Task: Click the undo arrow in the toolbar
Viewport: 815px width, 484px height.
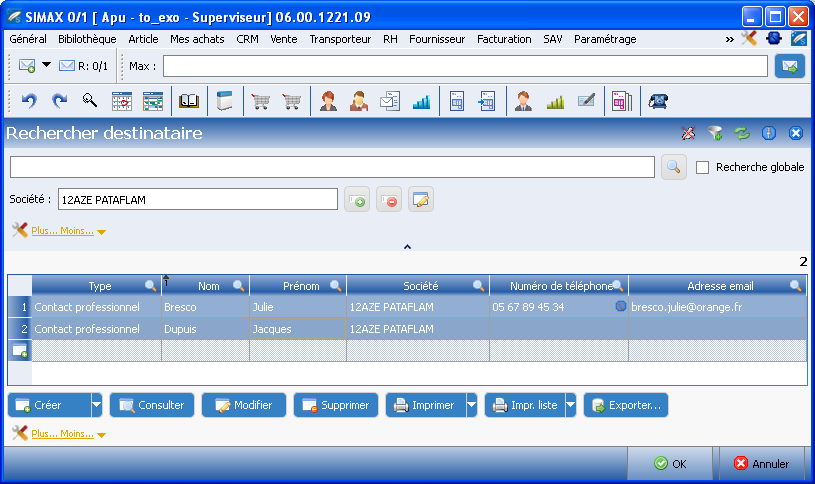Action: click(29, 100)
